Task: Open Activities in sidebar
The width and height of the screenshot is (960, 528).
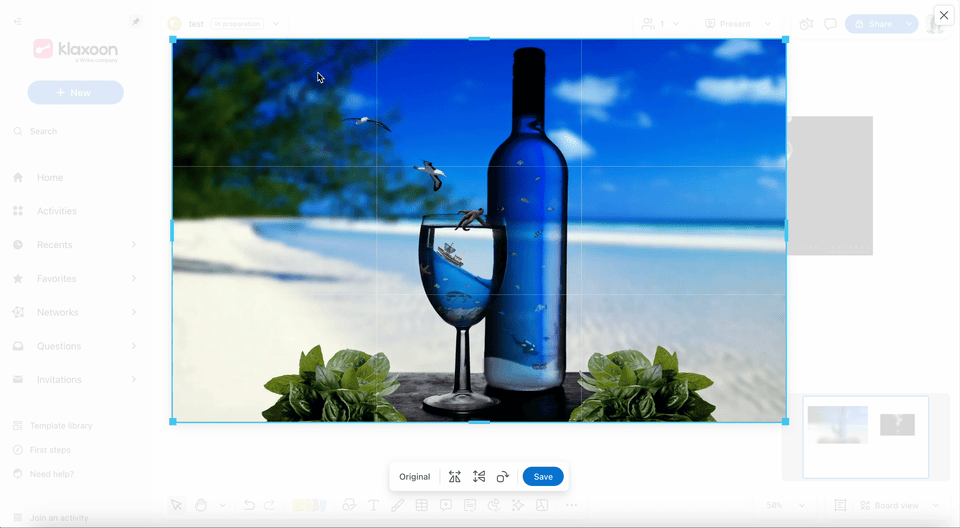Action: tap(56, 211)
